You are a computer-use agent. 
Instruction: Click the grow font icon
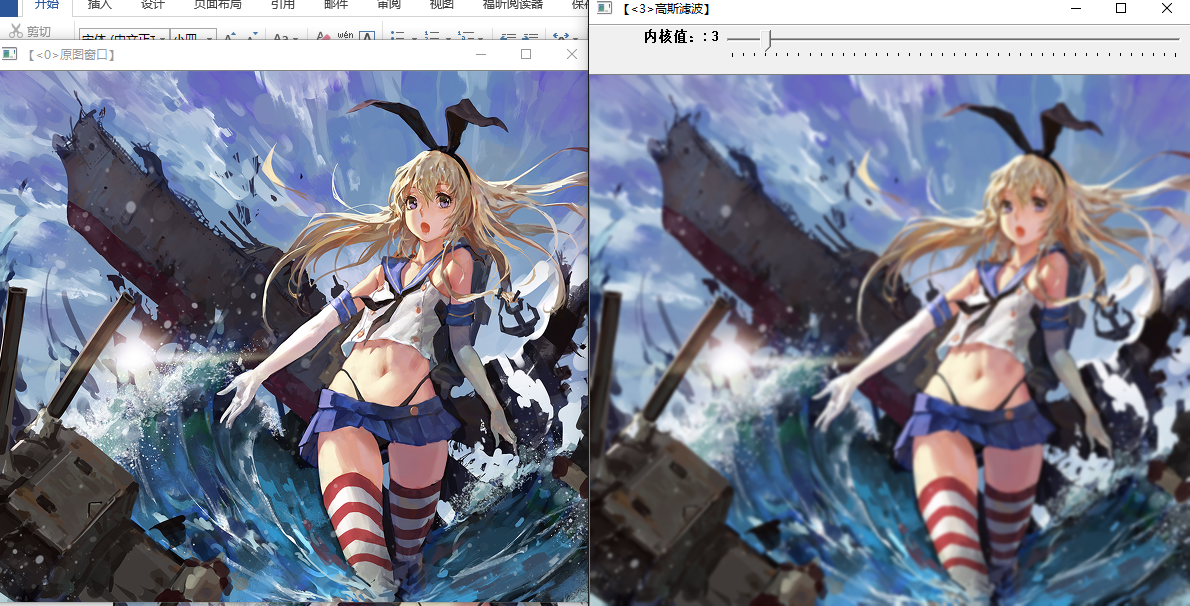(x=231, y=35)
